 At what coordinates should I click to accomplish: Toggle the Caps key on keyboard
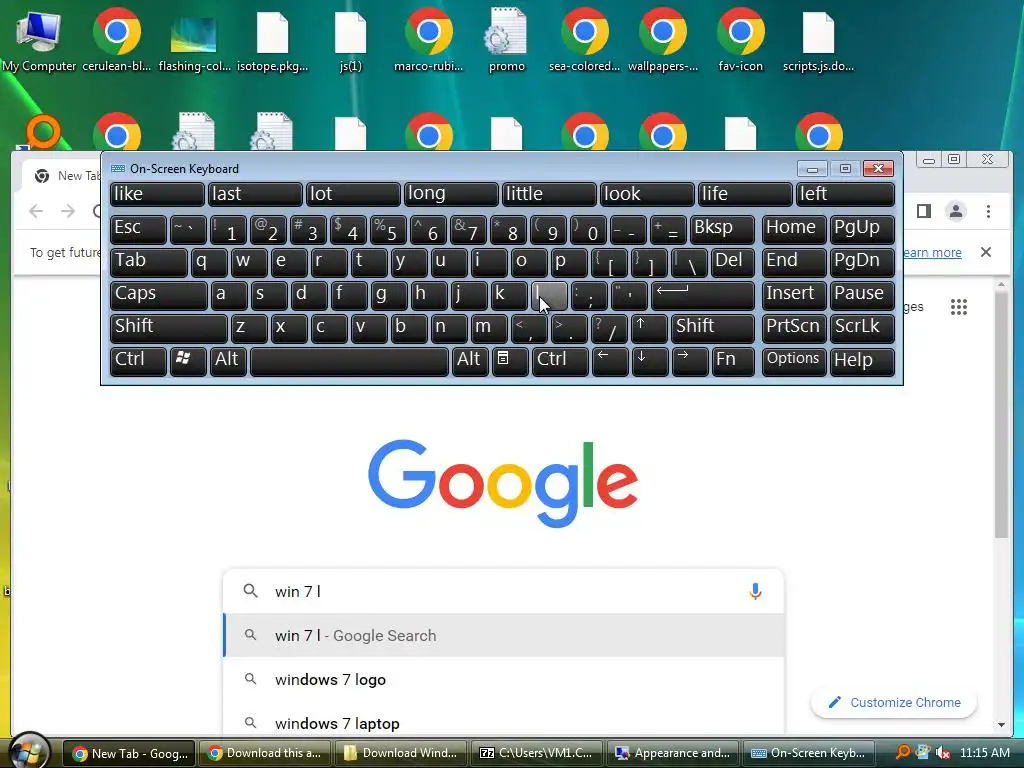point(159,295)
